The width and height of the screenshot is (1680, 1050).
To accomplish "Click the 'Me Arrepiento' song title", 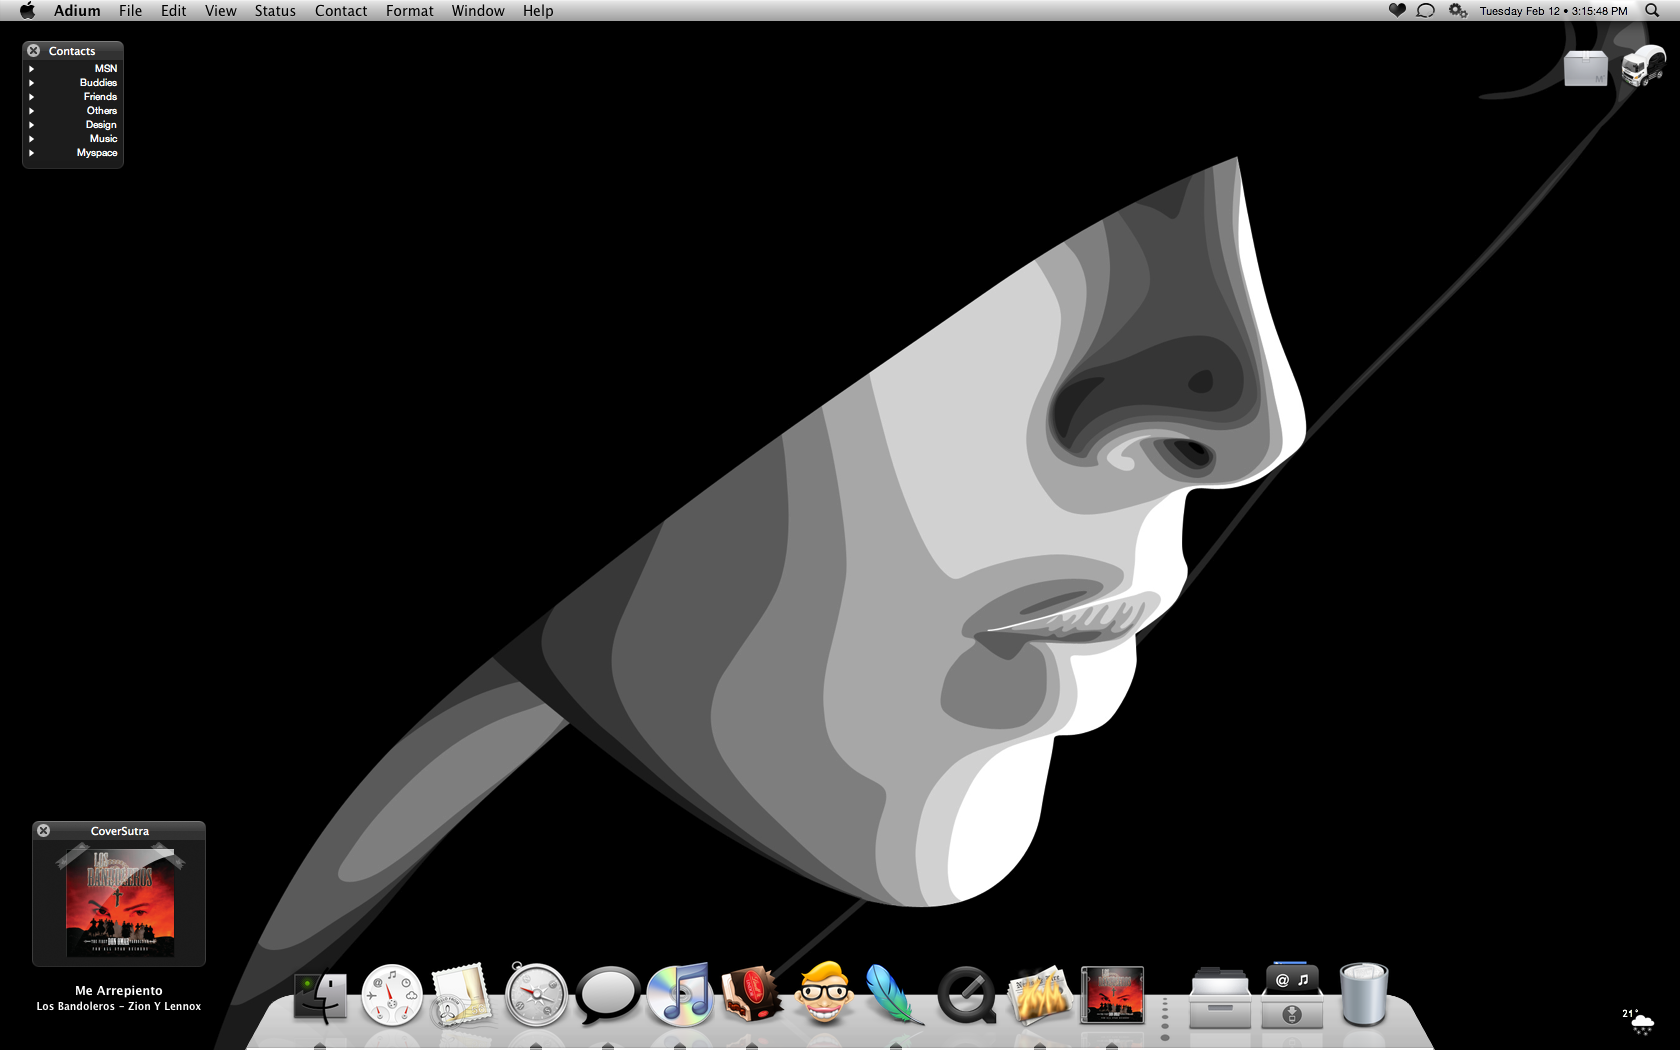I will coord(119,991).
